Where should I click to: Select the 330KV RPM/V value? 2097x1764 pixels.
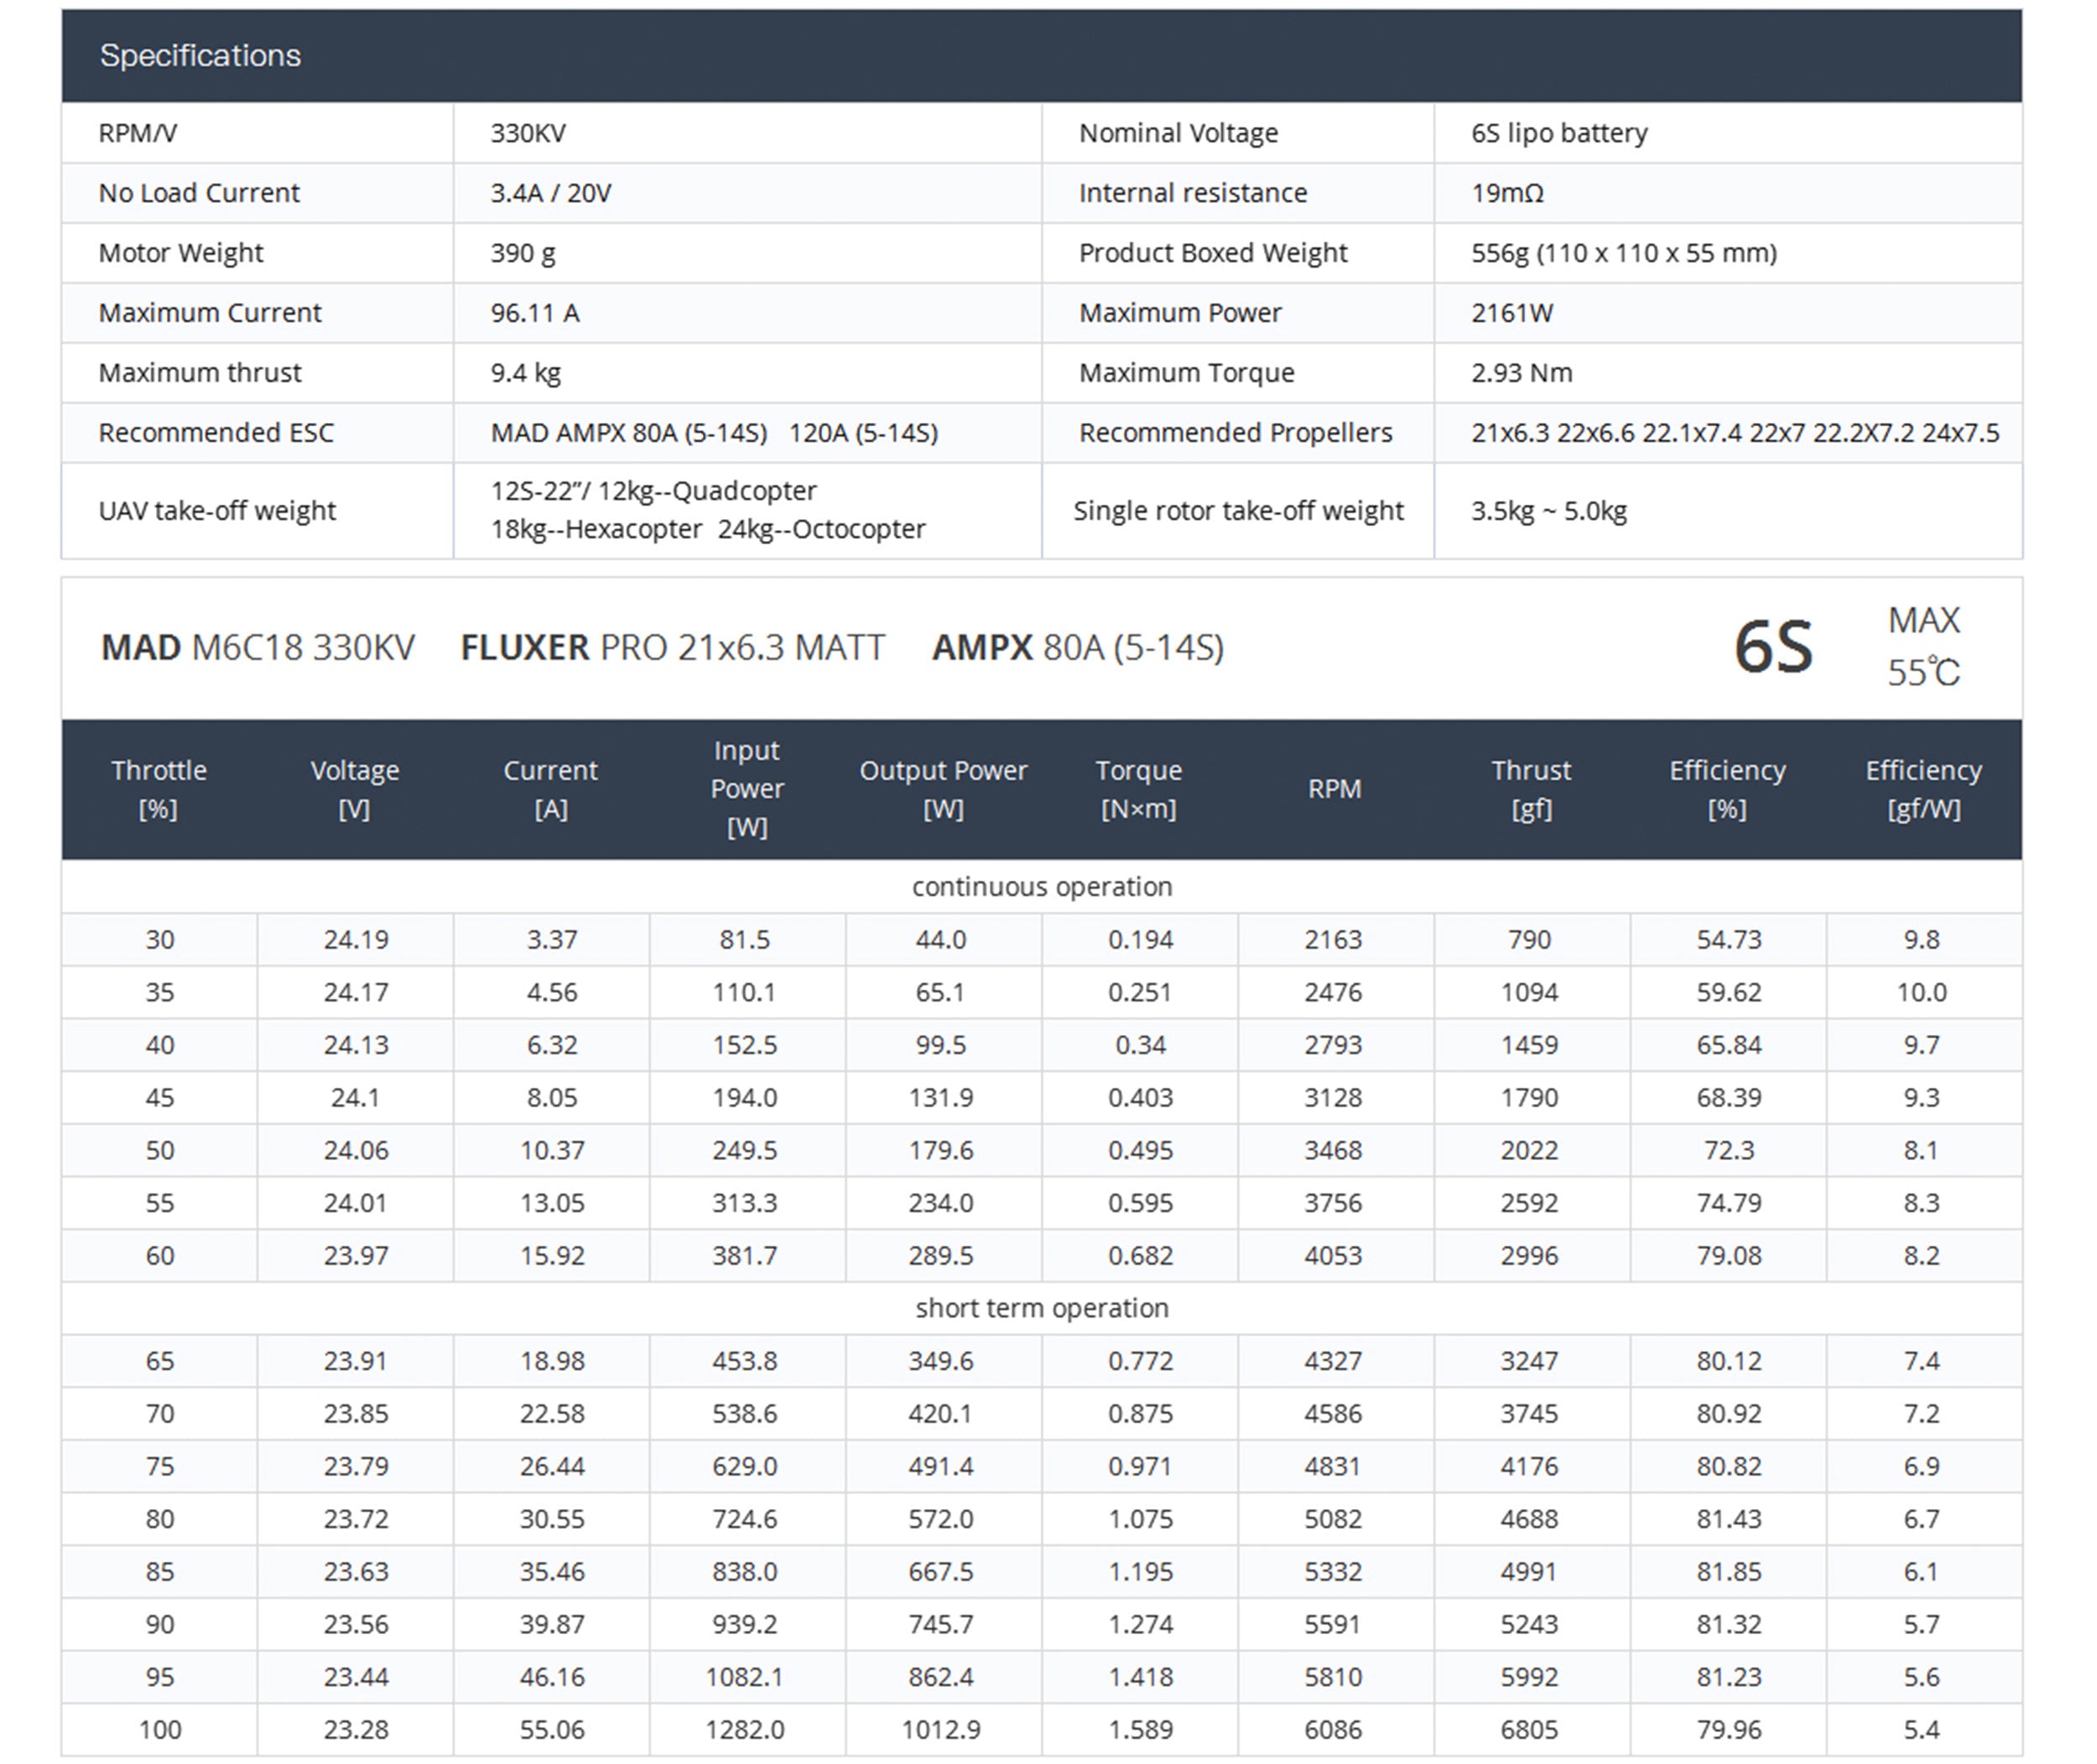coord(528,133)
